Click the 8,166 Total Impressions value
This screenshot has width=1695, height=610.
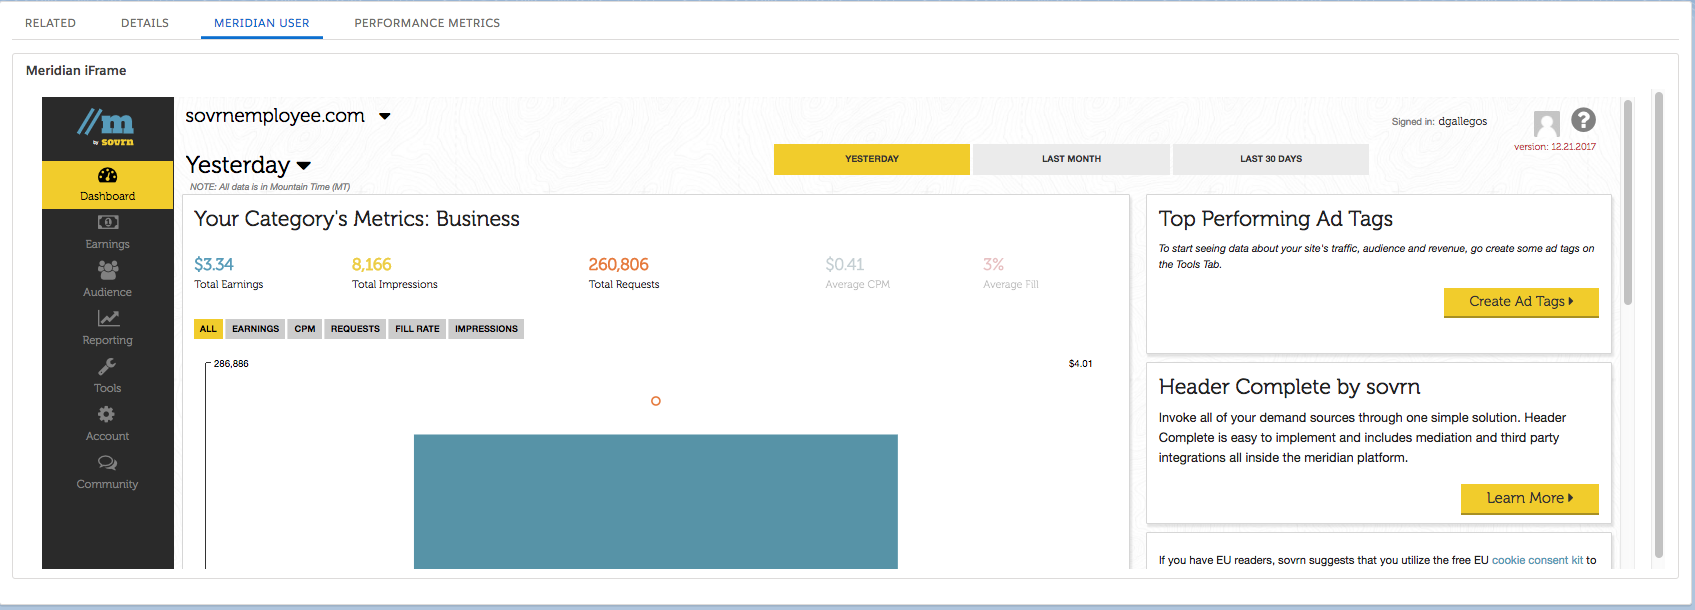(372, 264)
